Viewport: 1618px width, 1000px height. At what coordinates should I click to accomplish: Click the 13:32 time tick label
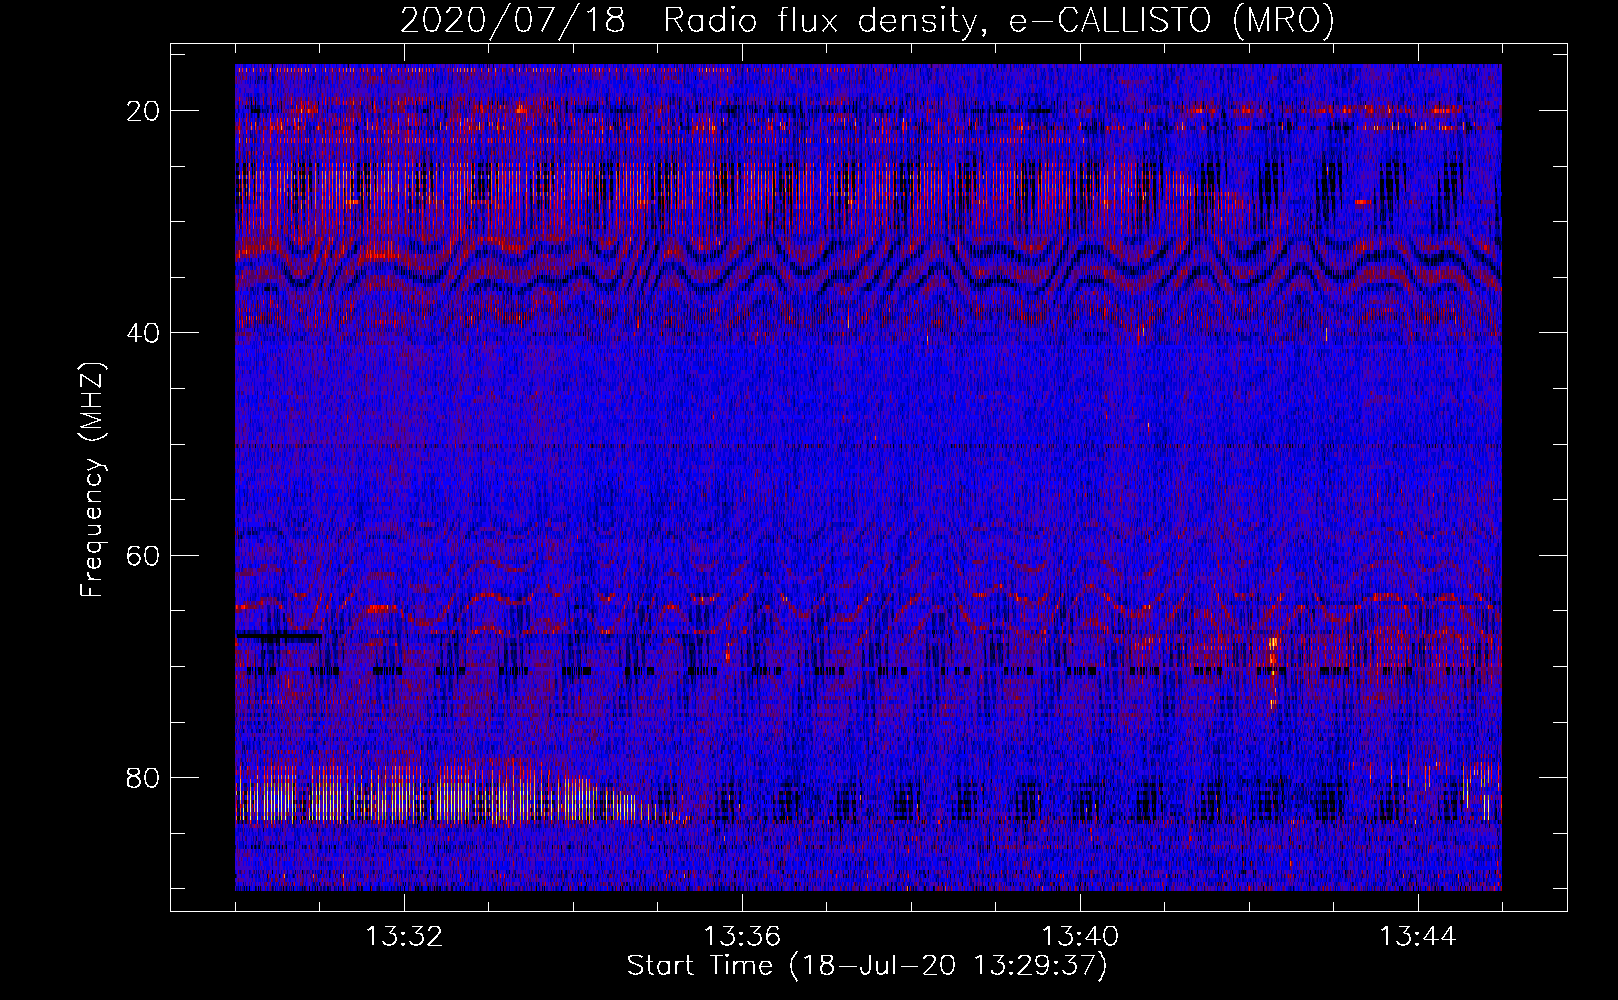coord(404,937)
